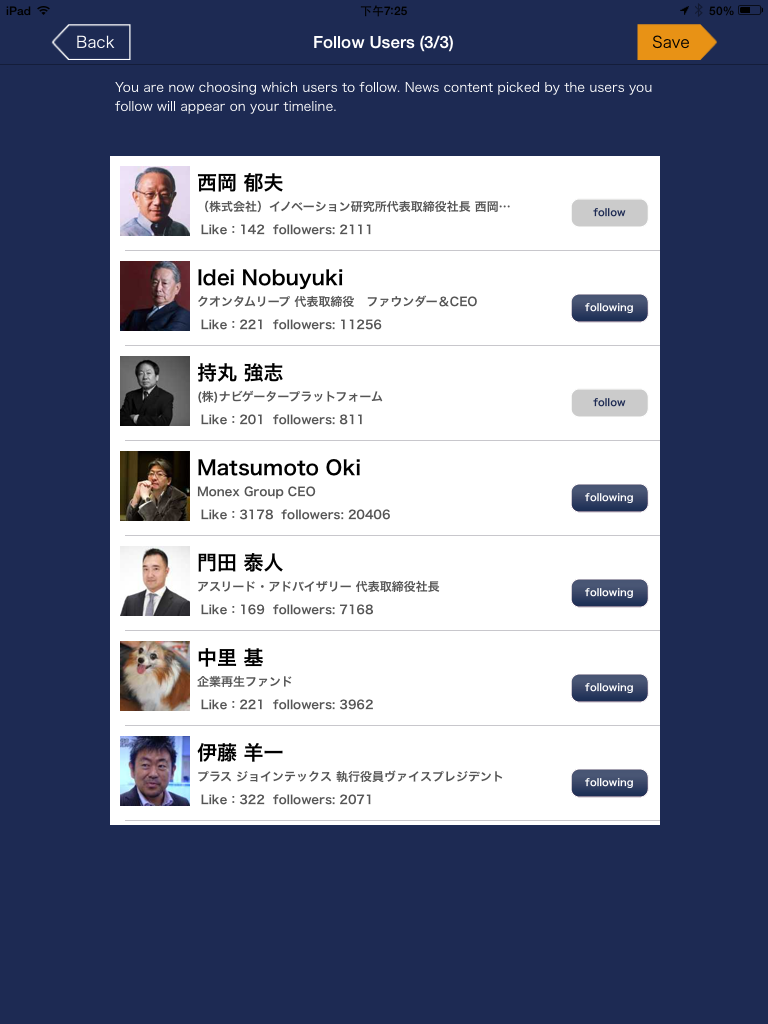Follow 持丸 強志
This screenshot has height=1024, width=768.
(609, 403)
